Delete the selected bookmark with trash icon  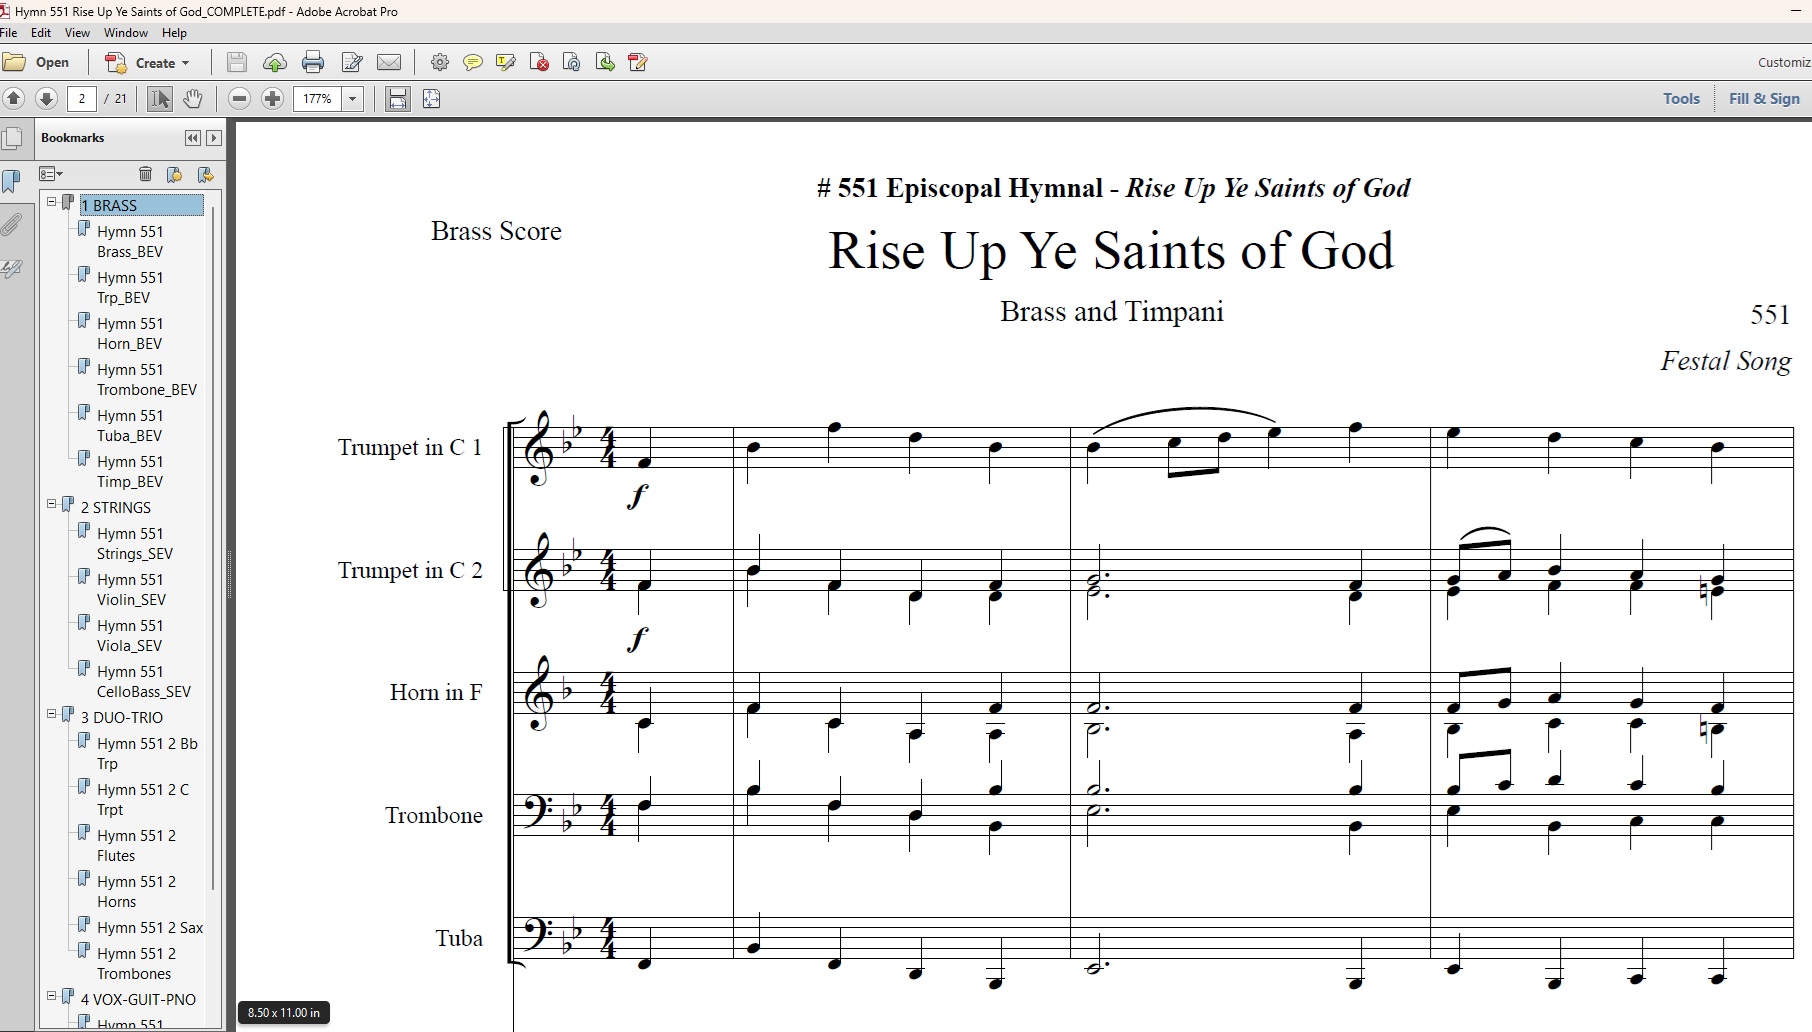pos(145,174)
